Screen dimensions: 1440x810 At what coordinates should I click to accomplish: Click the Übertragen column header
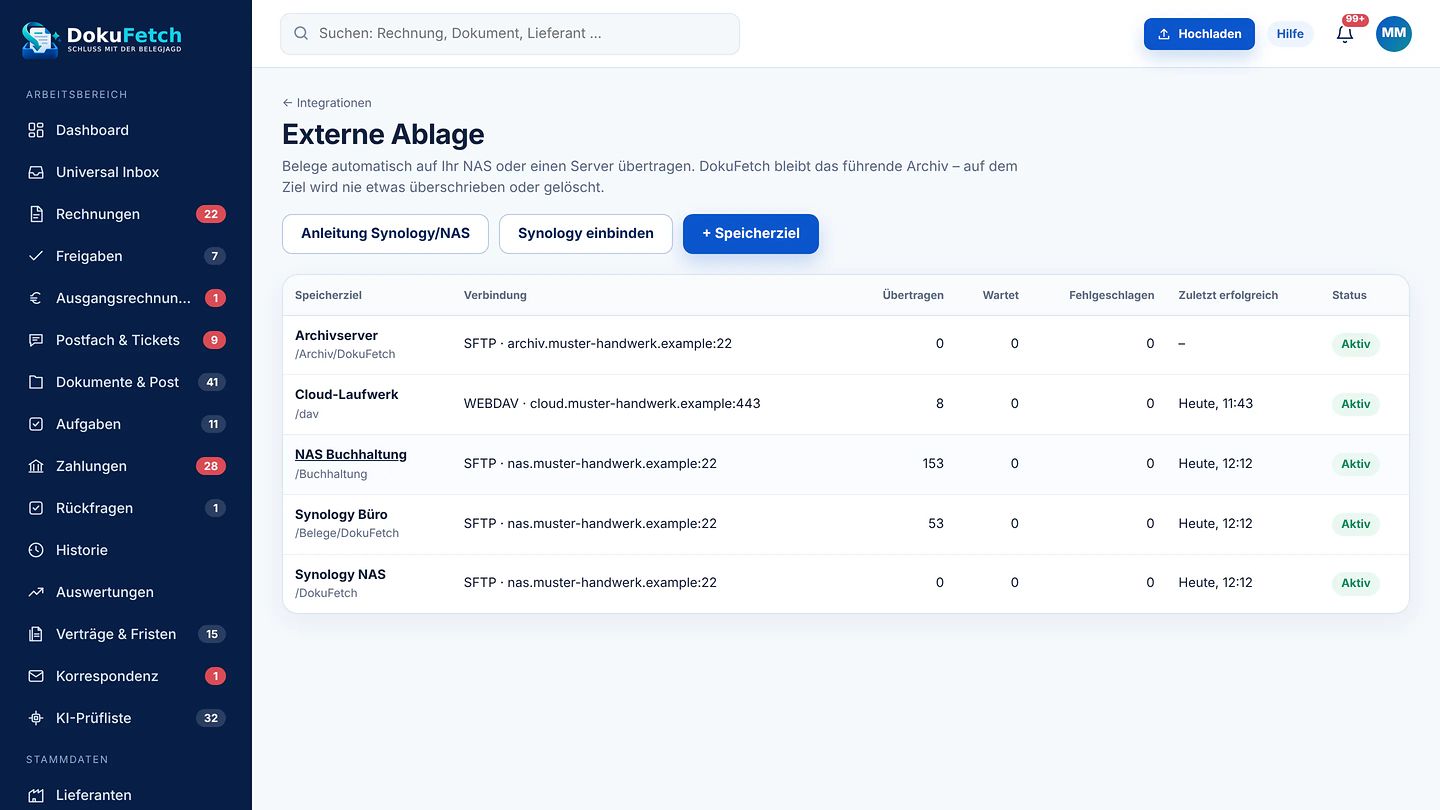(913, 295)
